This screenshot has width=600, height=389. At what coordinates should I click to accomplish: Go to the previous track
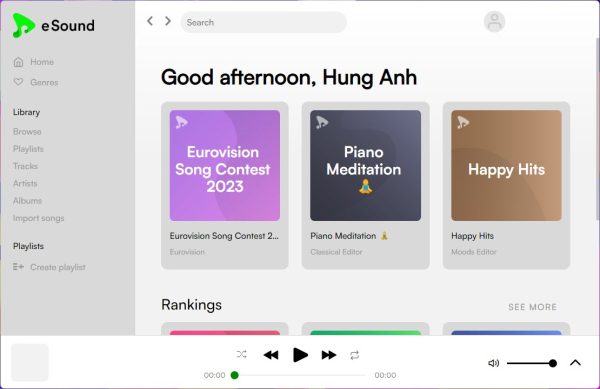(x=271, y=355)
